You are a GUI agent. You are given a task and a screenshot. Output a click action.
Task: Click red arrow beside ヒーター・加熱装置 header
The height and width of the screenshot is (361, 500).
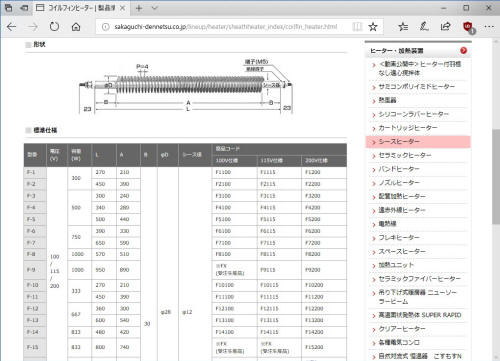click(x=463, y=51)
